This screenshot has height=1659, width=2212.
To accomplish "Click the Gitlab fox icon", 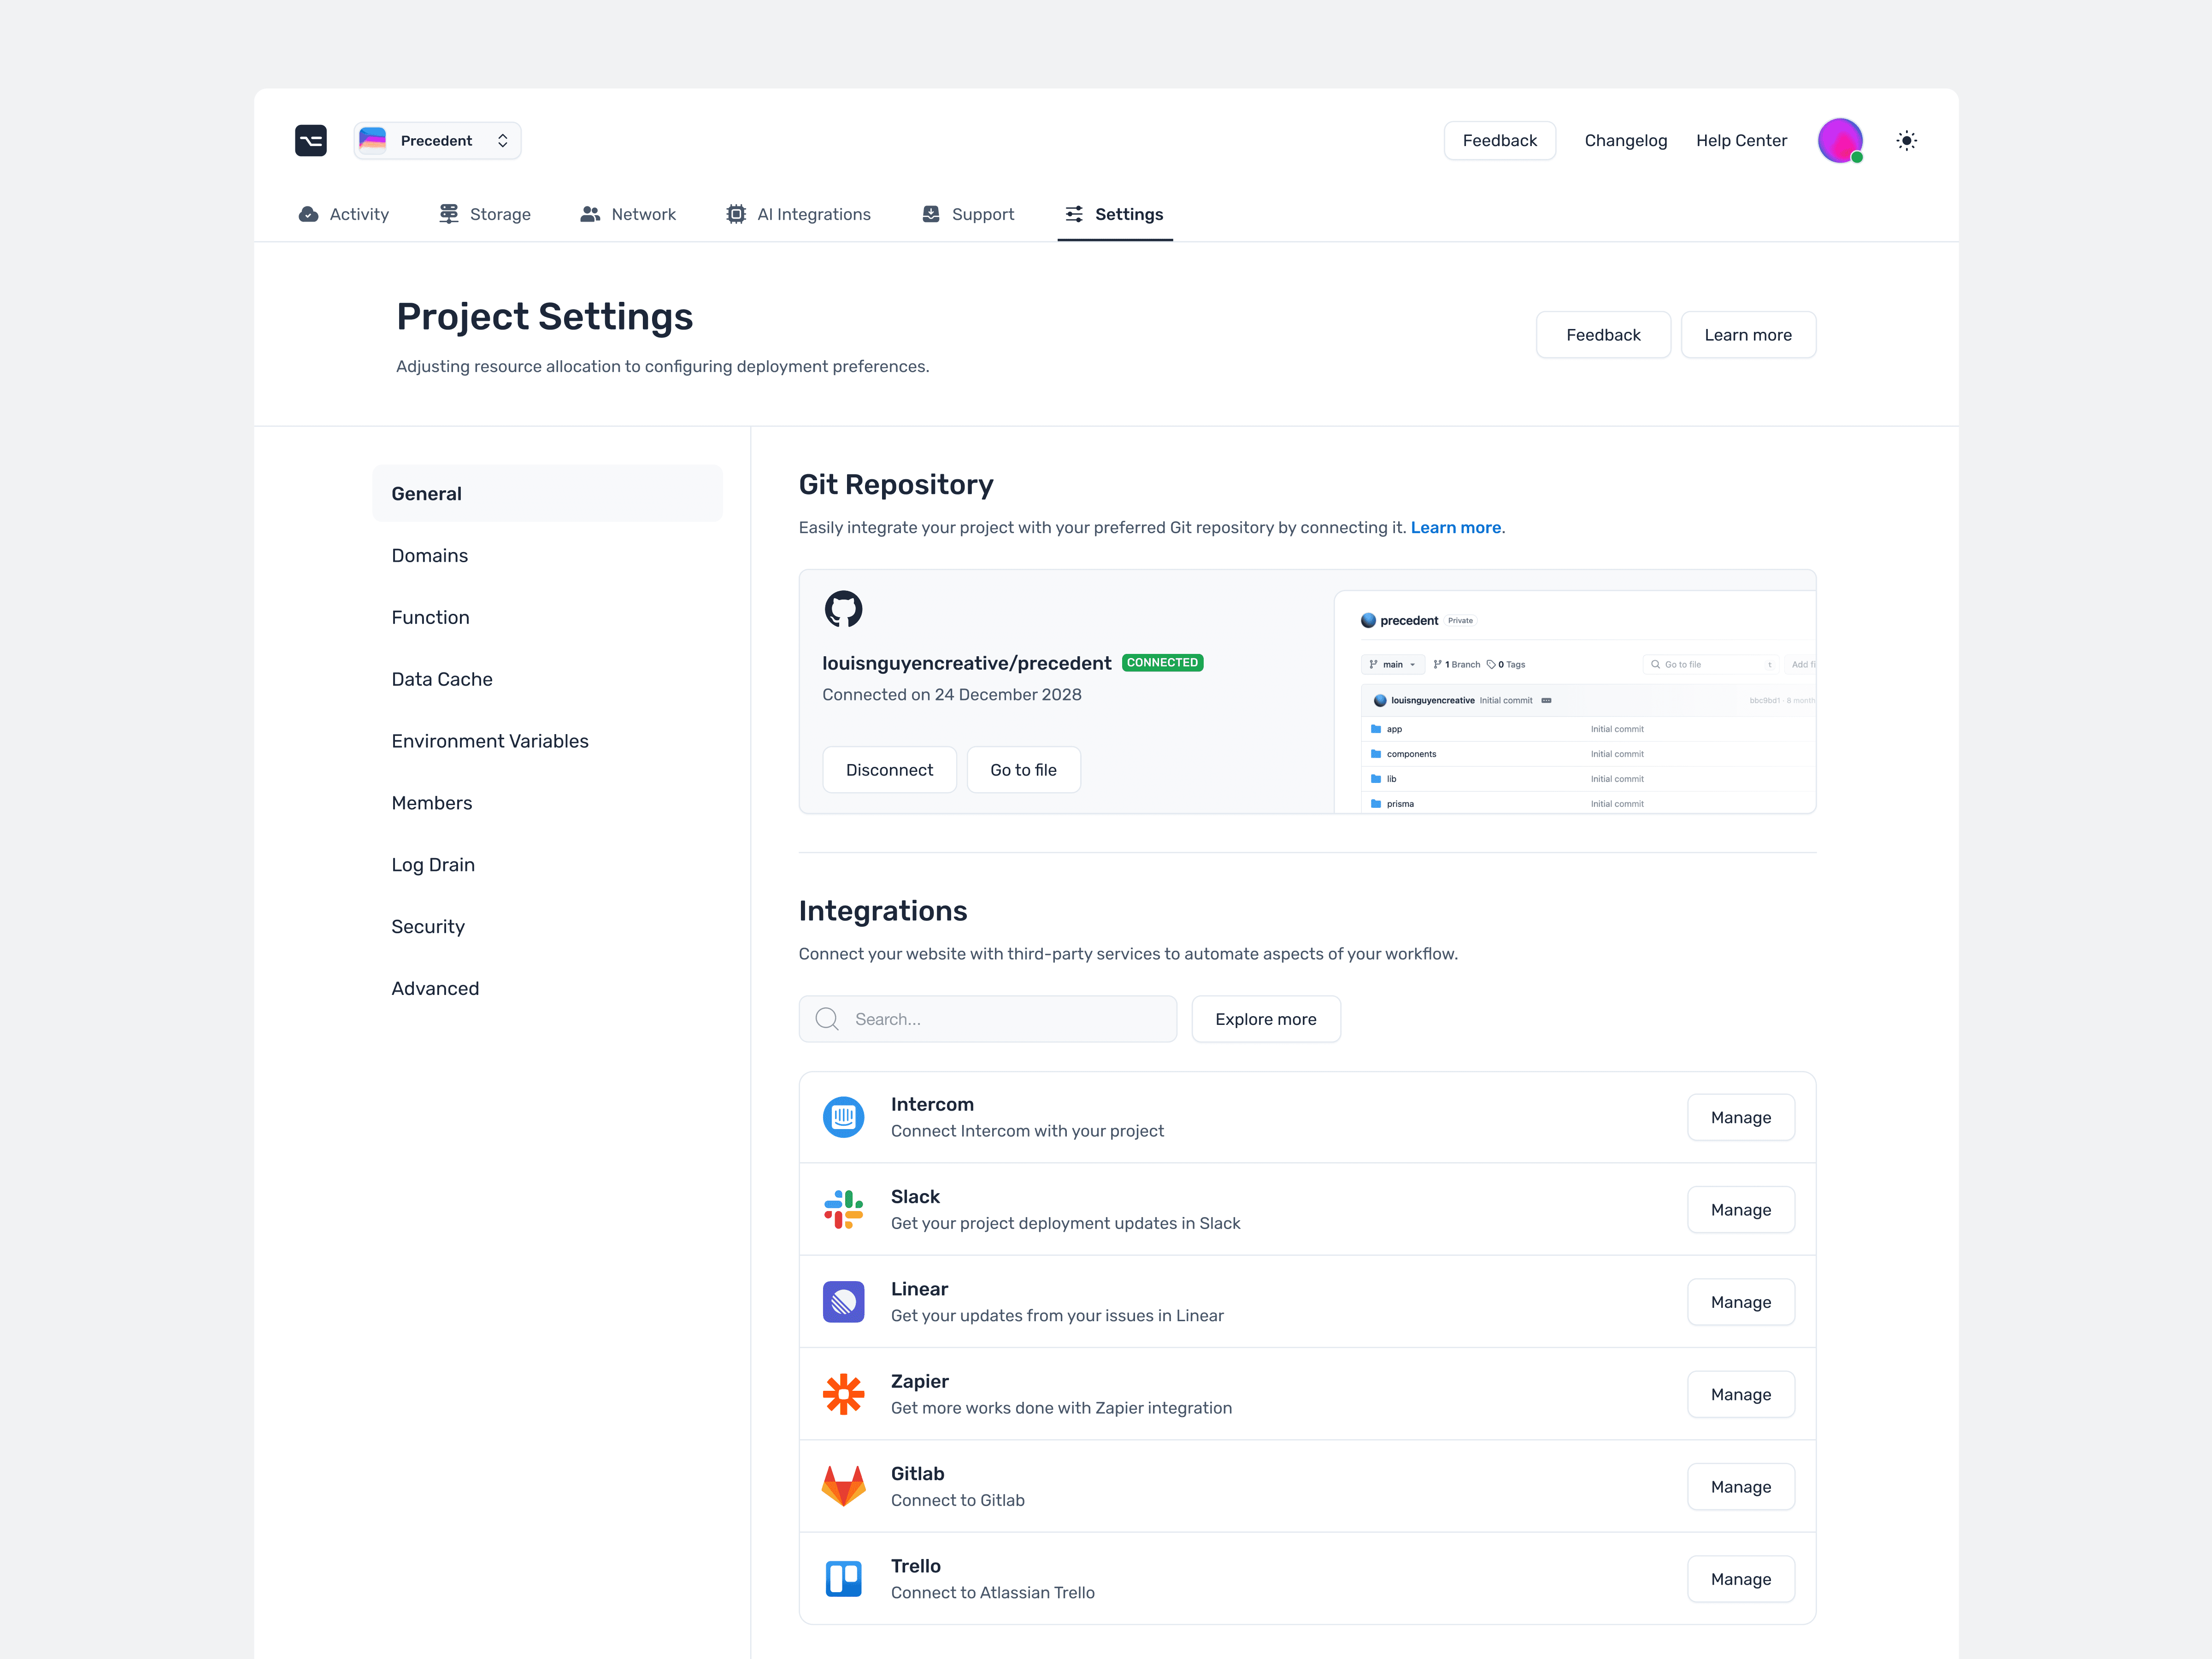I will 843,1486.
